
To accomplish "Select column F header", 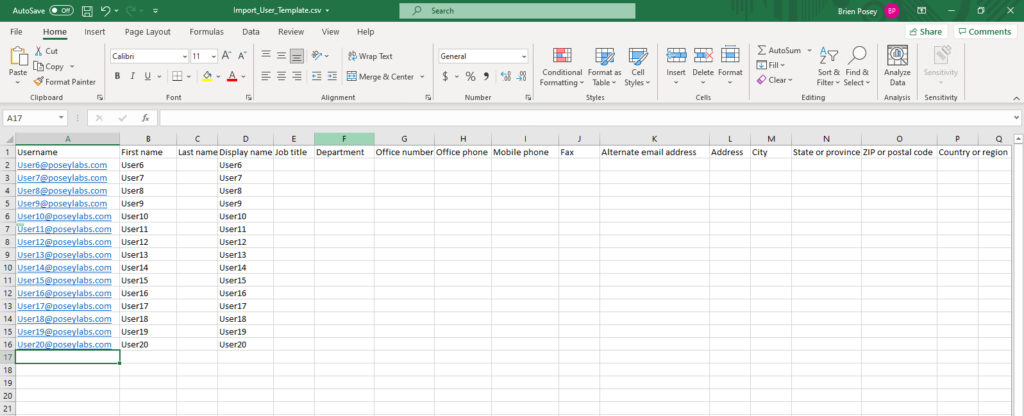I will point(344,139).
